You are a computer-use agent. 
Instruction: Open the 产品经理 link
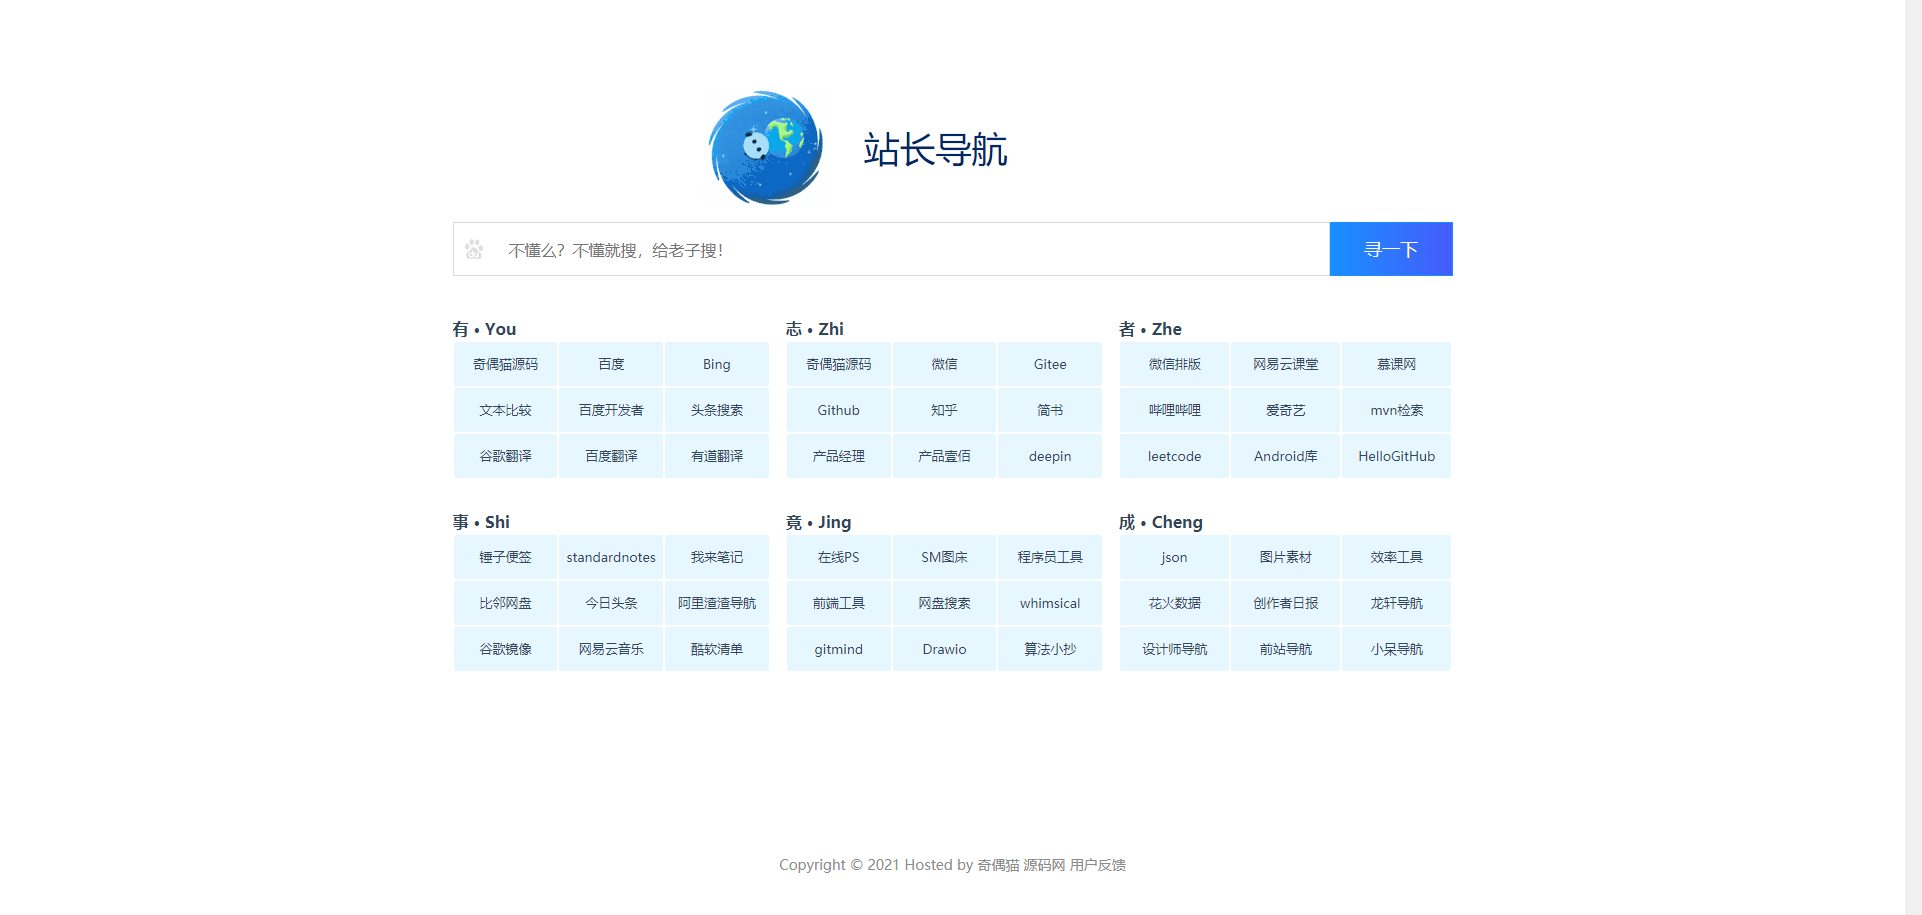[x=839, y=456]
